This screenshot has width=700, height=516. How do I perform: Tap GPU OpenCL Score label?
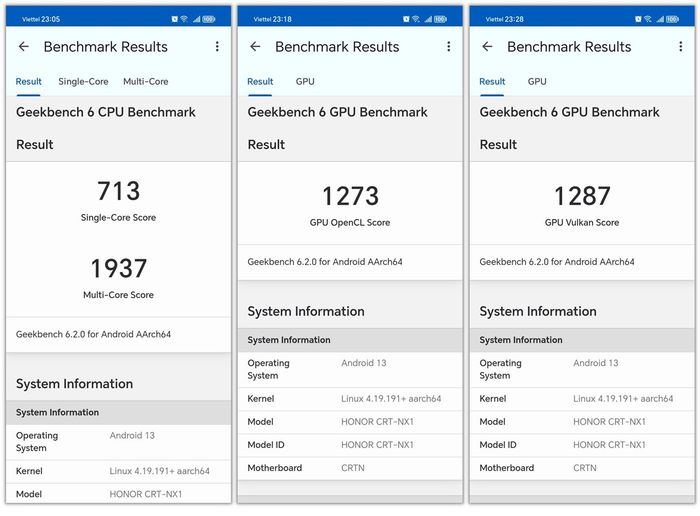point(350,223)
